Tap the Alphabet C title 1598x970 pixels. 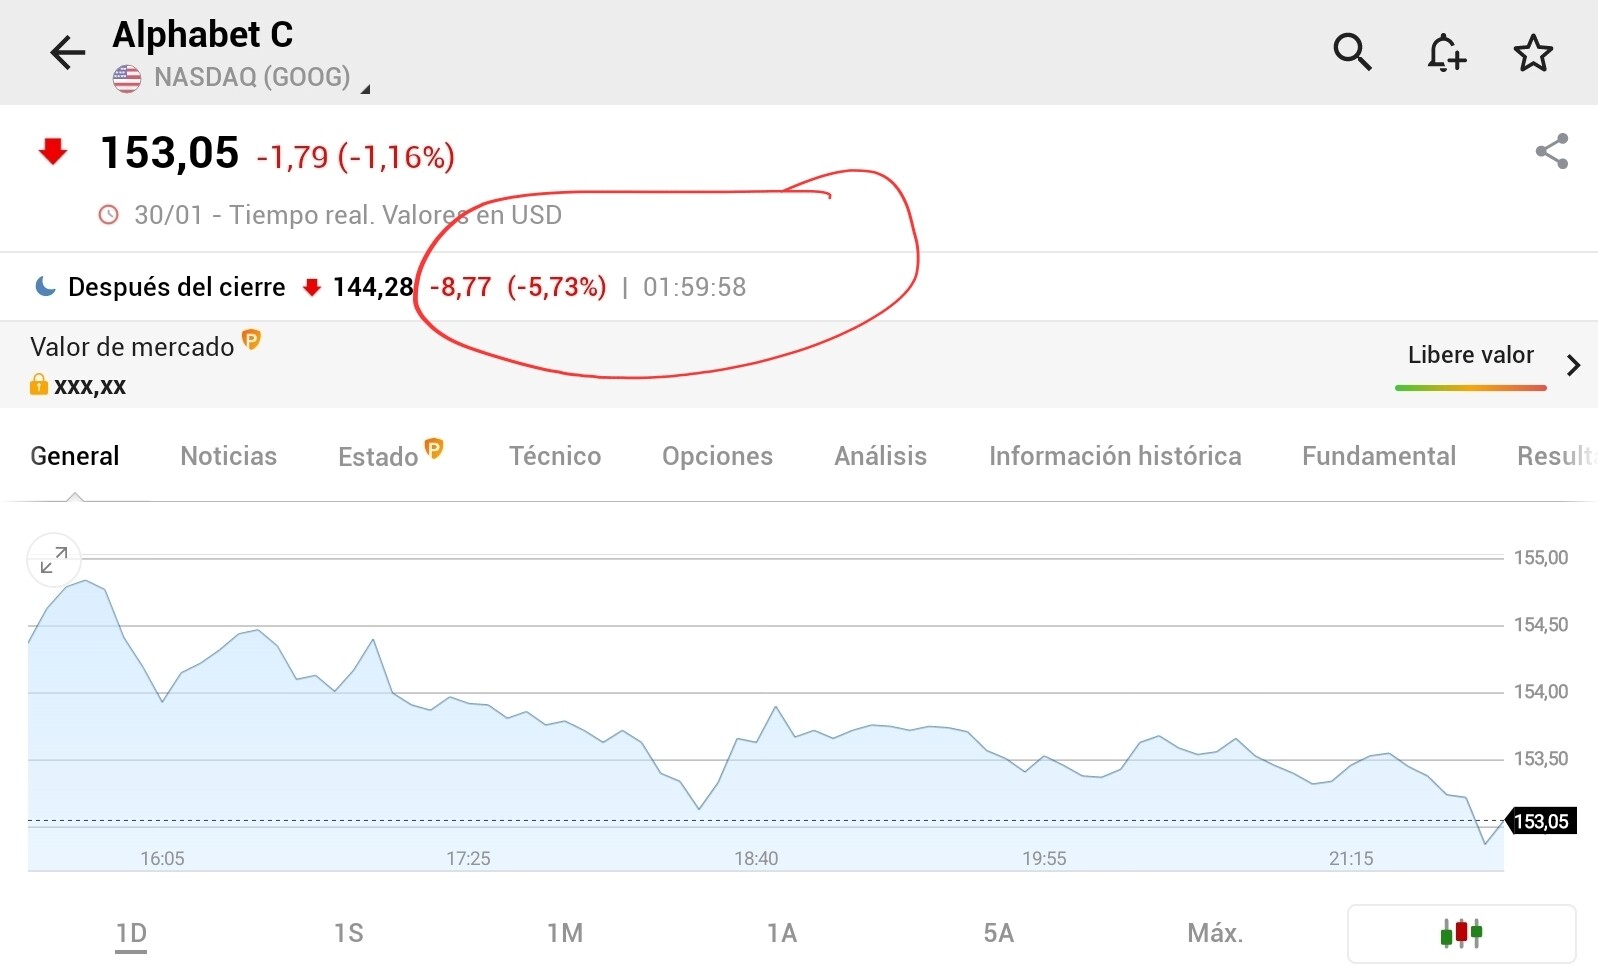coord(203,35)
